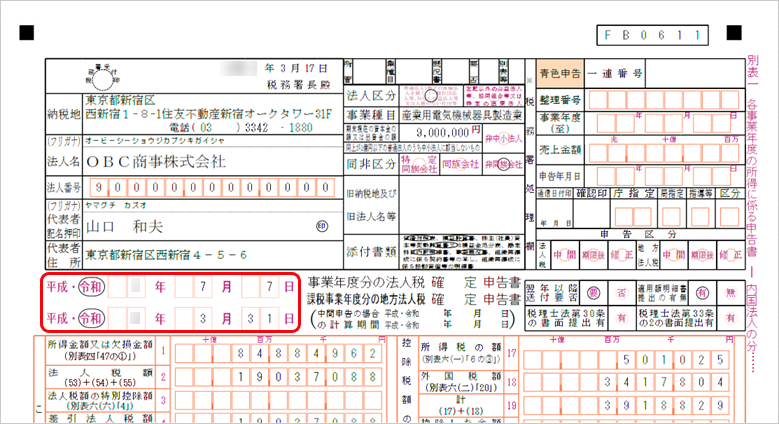Click the business type 産業用電気機械器具製造業

coord(462,115)
